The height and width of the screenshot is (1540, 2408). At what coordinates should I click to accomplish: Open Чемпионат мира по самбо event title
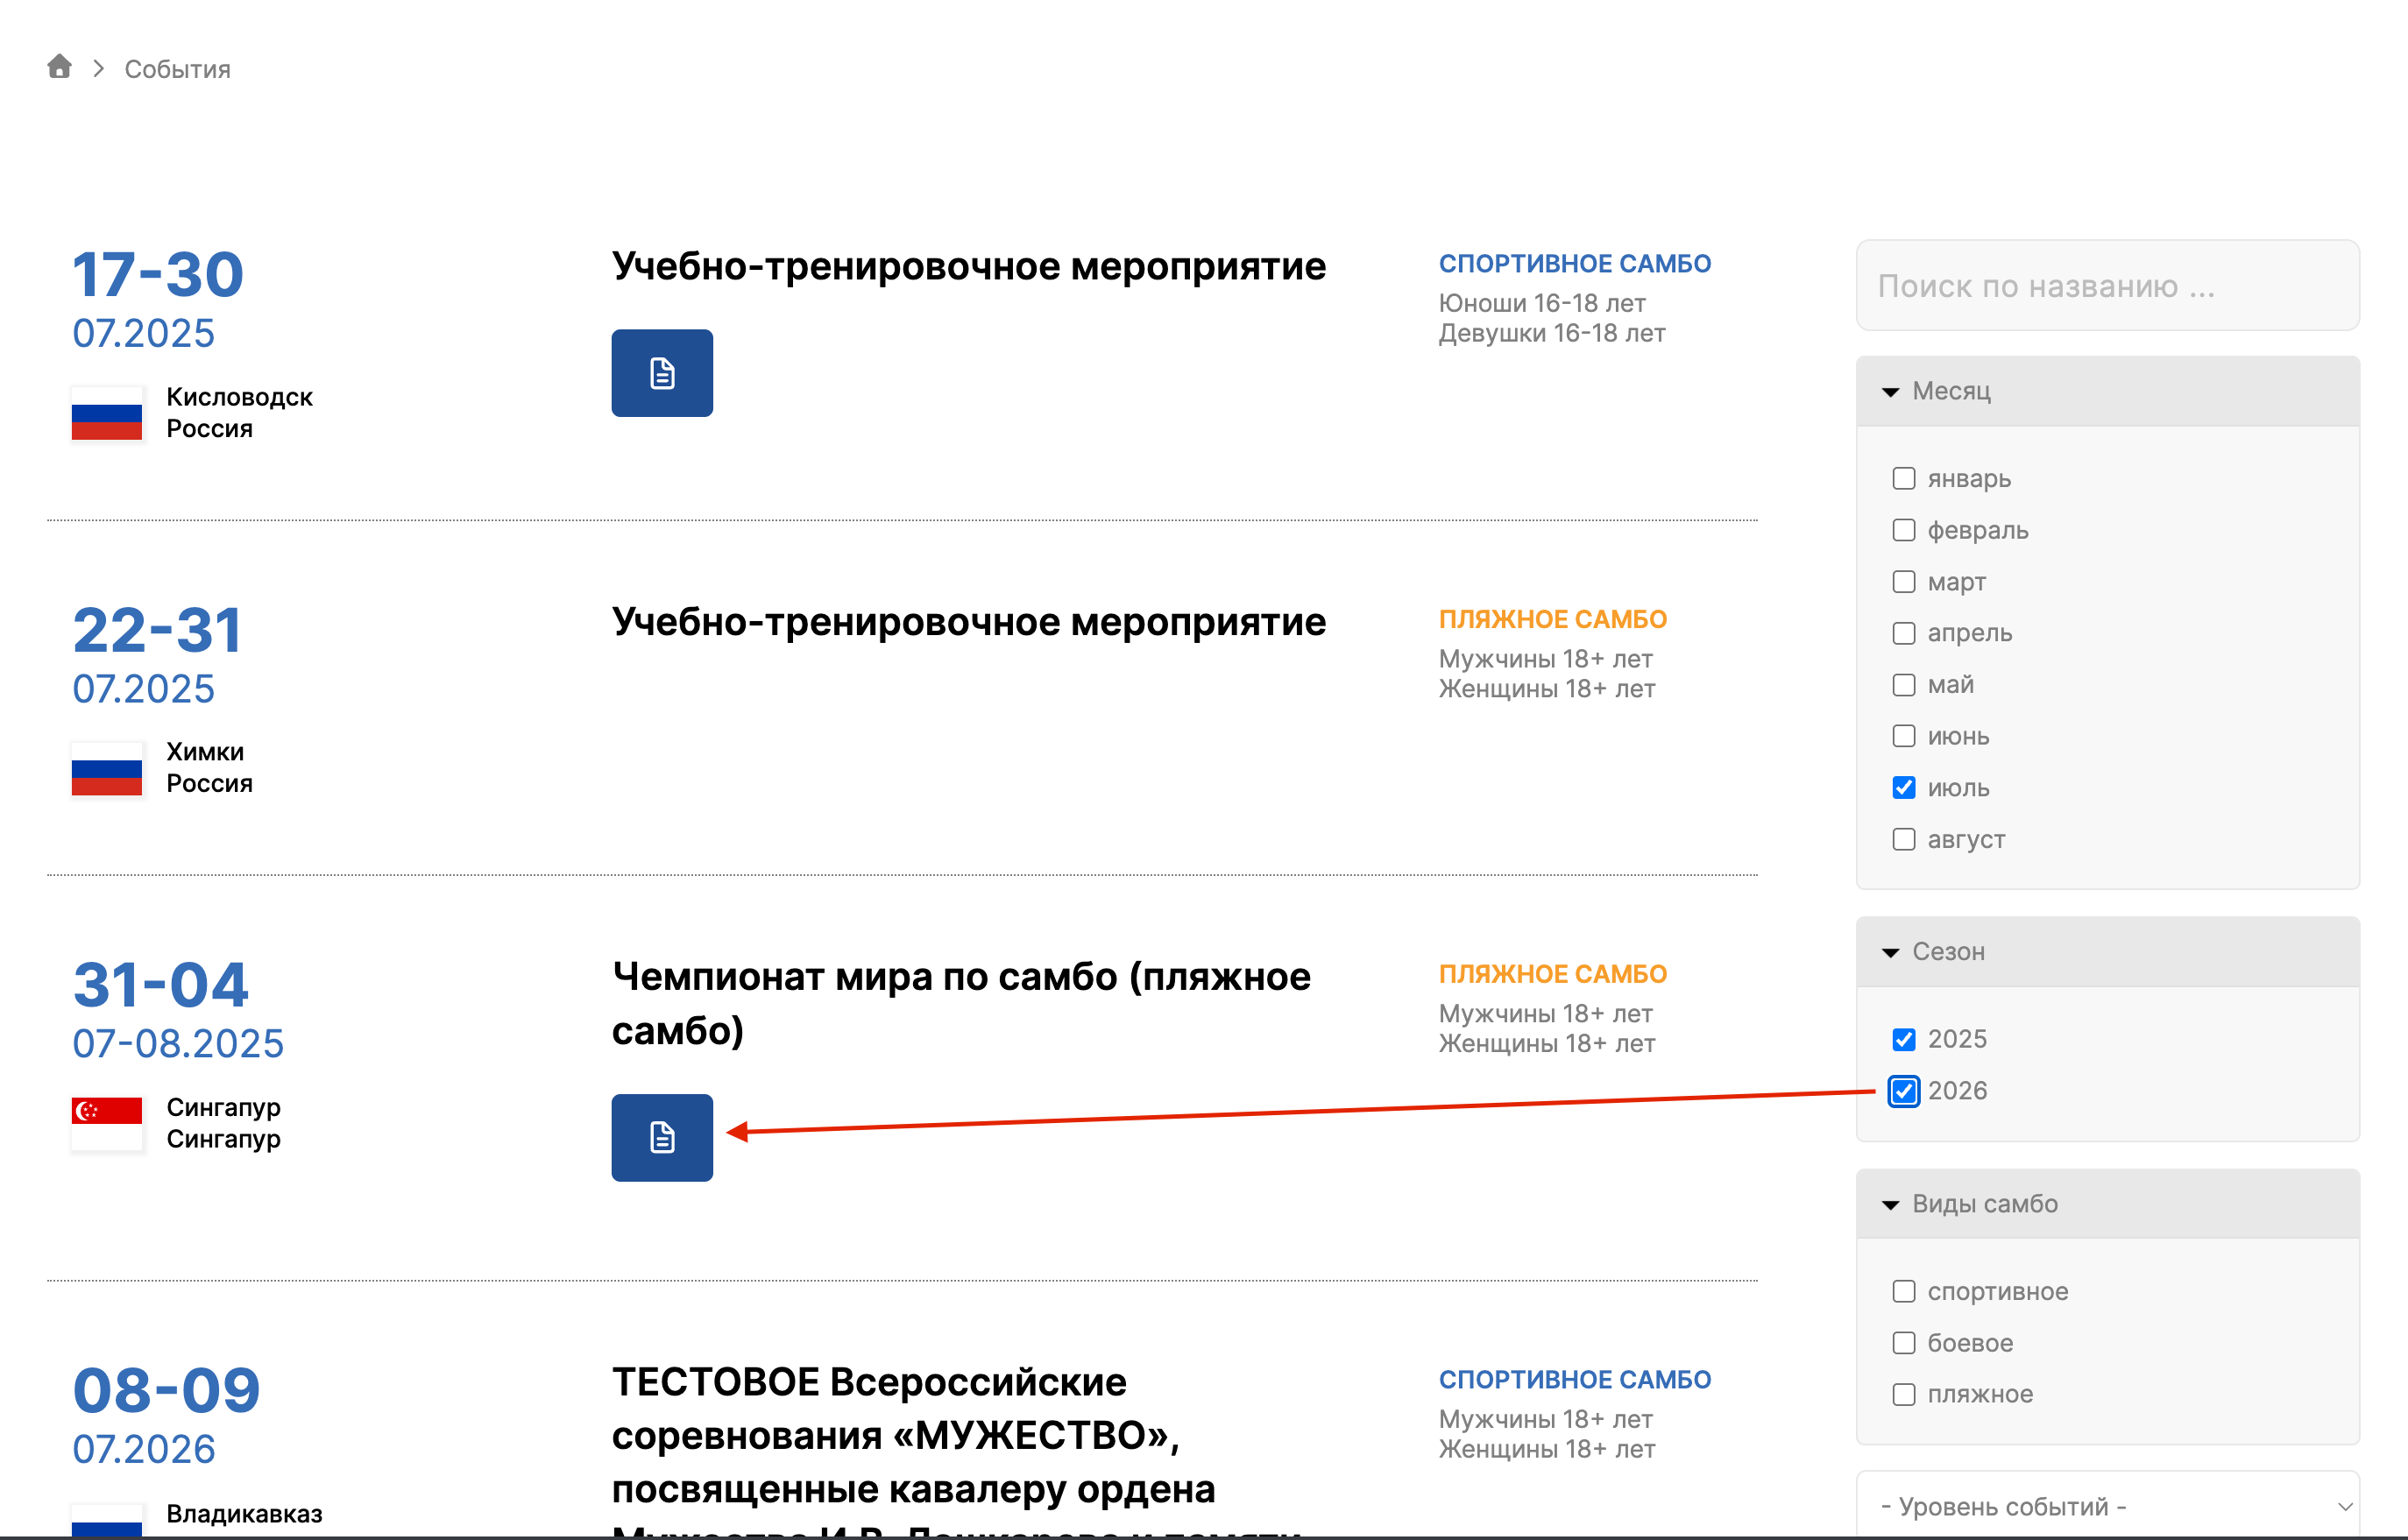[x=961, y=1004]
